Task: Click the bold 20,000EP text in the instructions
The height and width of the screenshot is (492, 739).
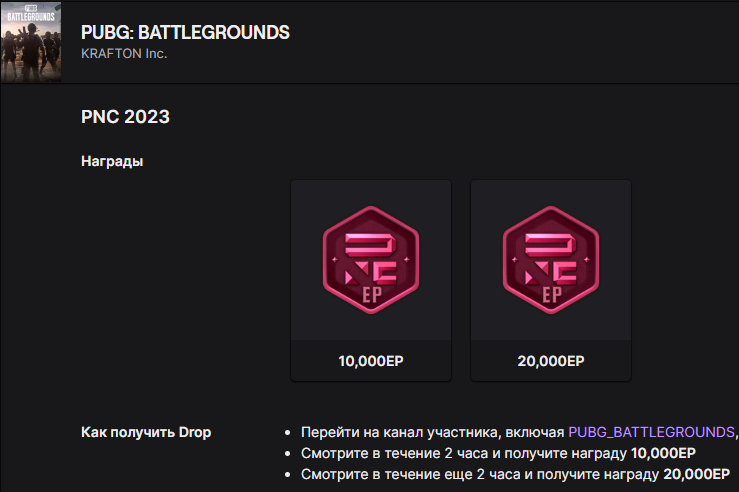Action: [697, 474]
